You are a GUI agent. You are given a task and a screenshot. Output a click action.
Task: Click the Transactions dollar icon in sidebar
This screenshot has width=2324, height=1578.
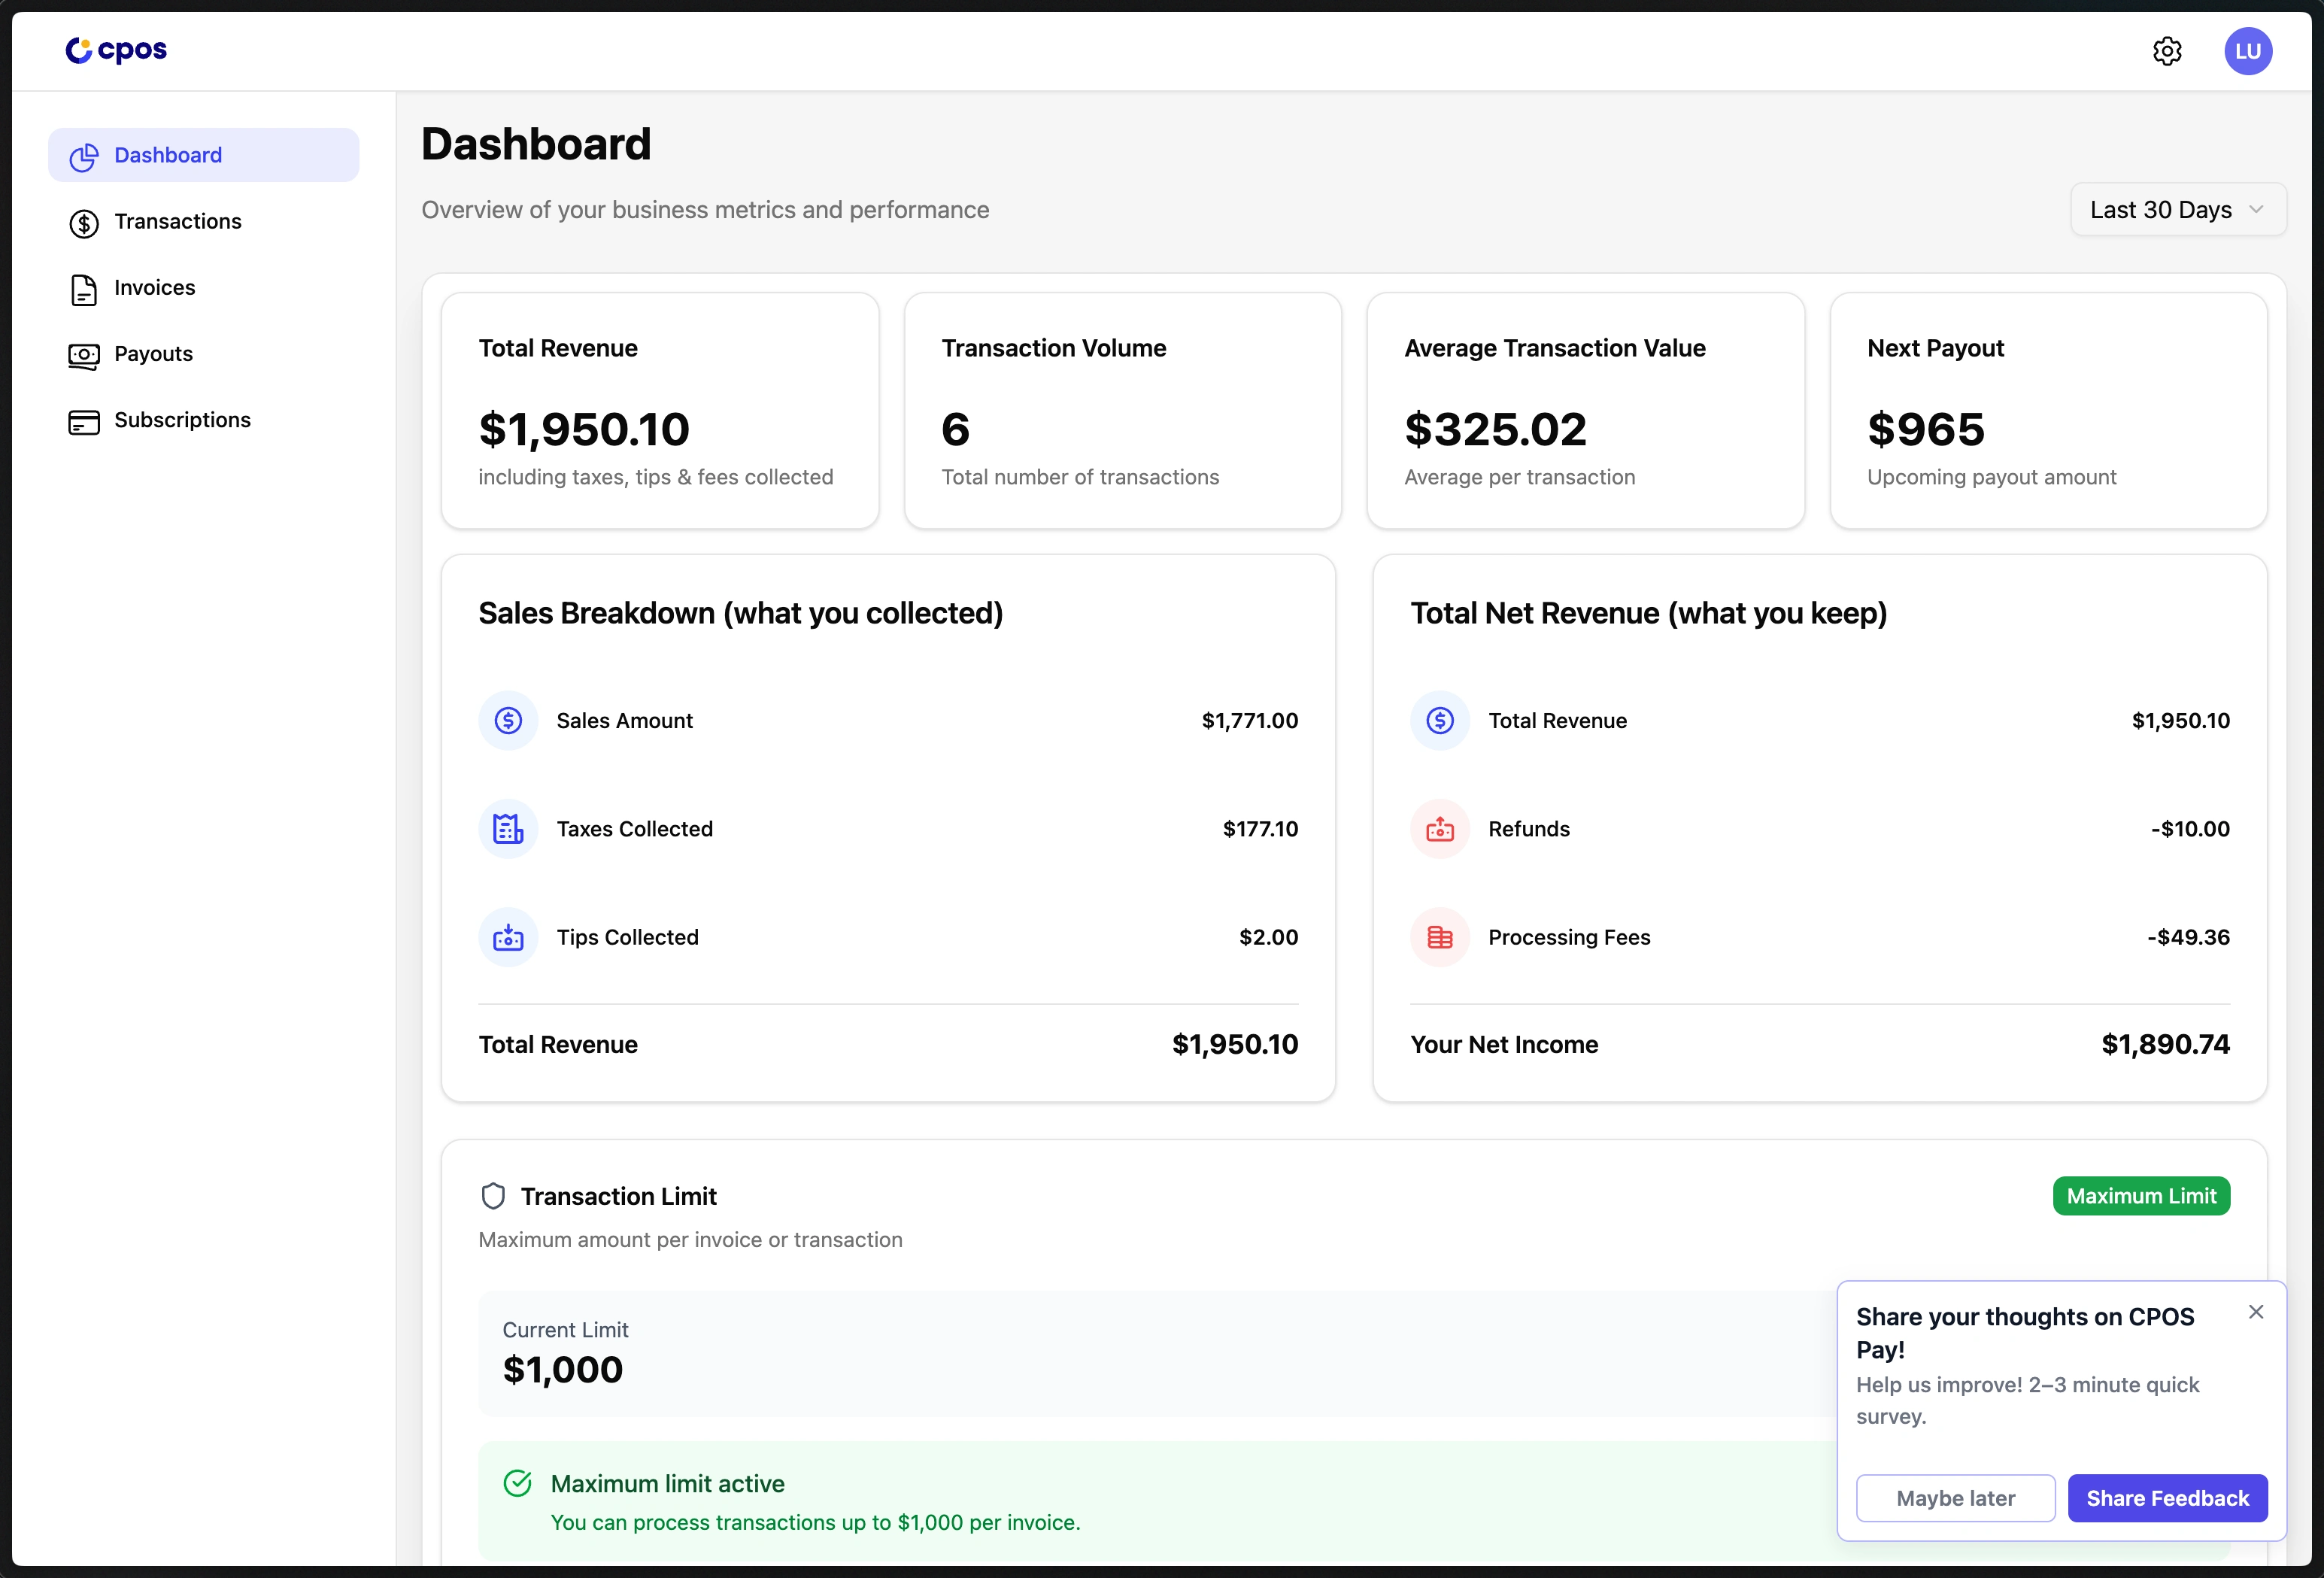click(x=84, y=221)
